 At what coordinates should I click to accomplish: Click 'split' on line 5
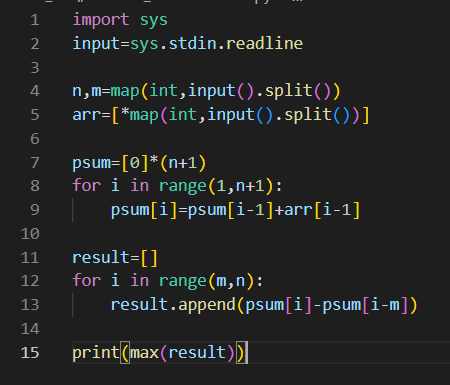coord(308,115)
